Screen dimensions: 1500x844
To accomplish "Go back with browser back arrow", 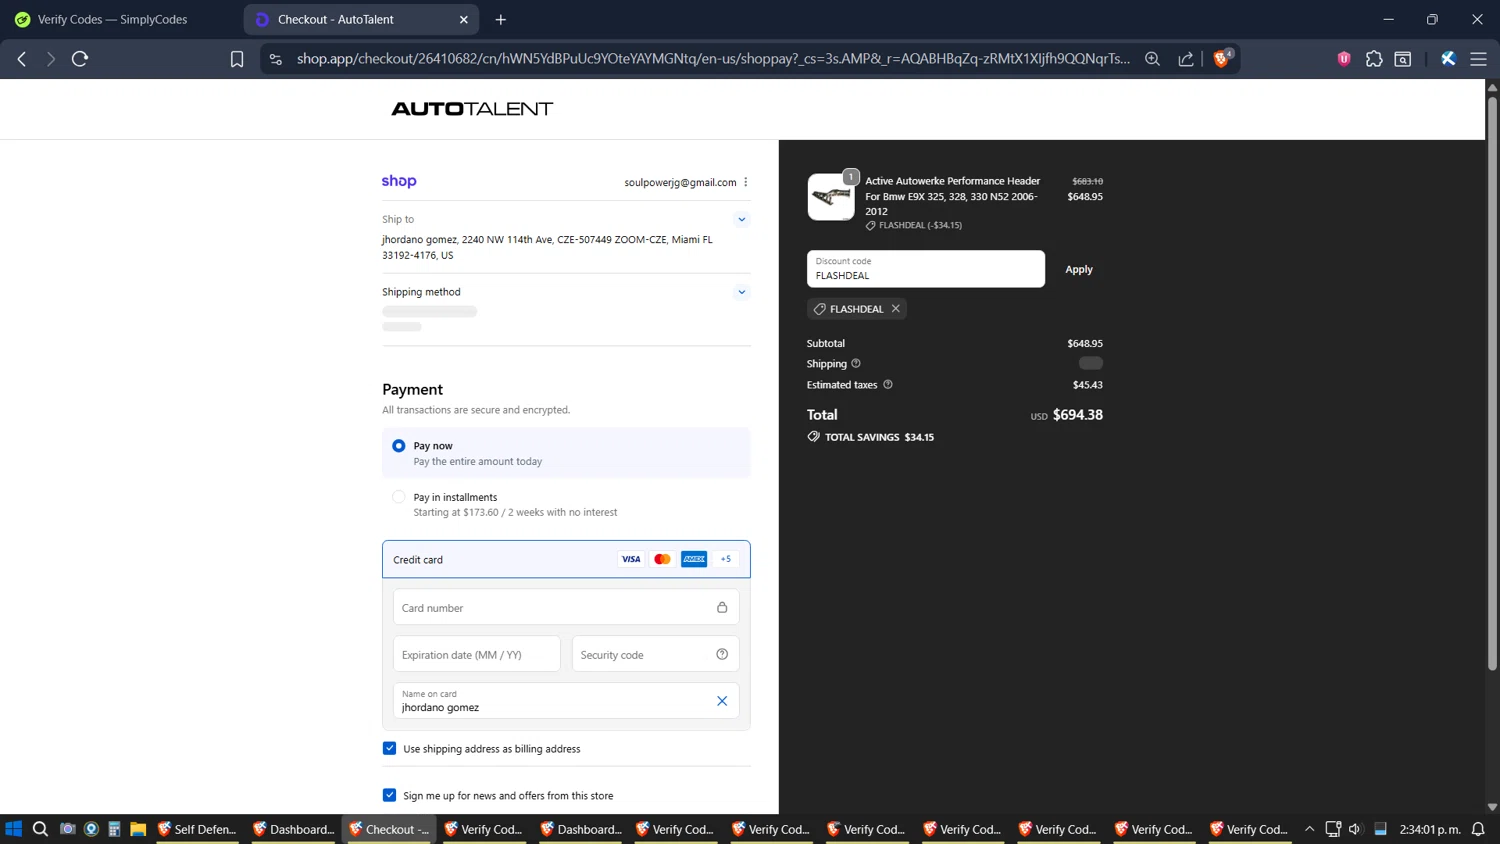I will (x=22, y=59).
